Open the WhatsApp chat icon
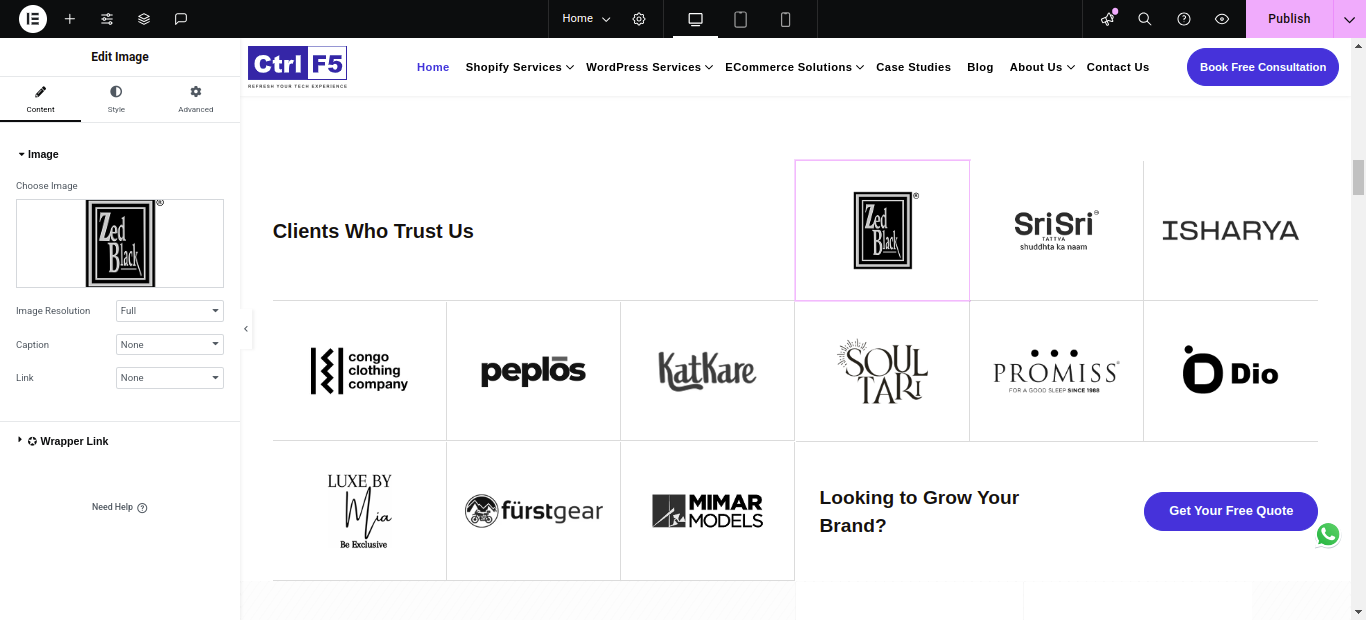 [1328, 535]
